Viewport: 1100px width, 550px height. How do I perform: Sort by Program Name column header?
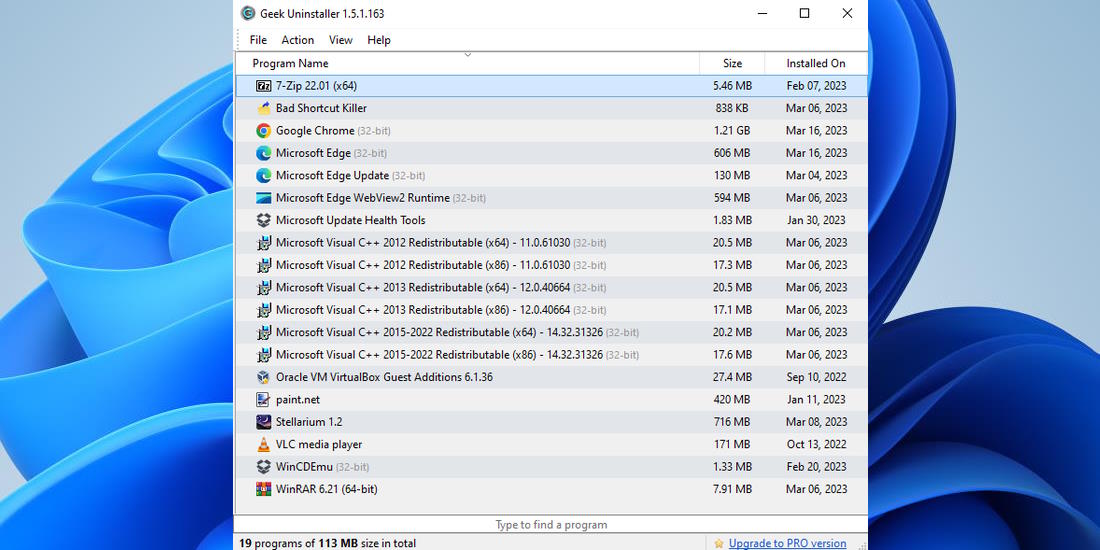pyautogui.click(x=468, y=63)
